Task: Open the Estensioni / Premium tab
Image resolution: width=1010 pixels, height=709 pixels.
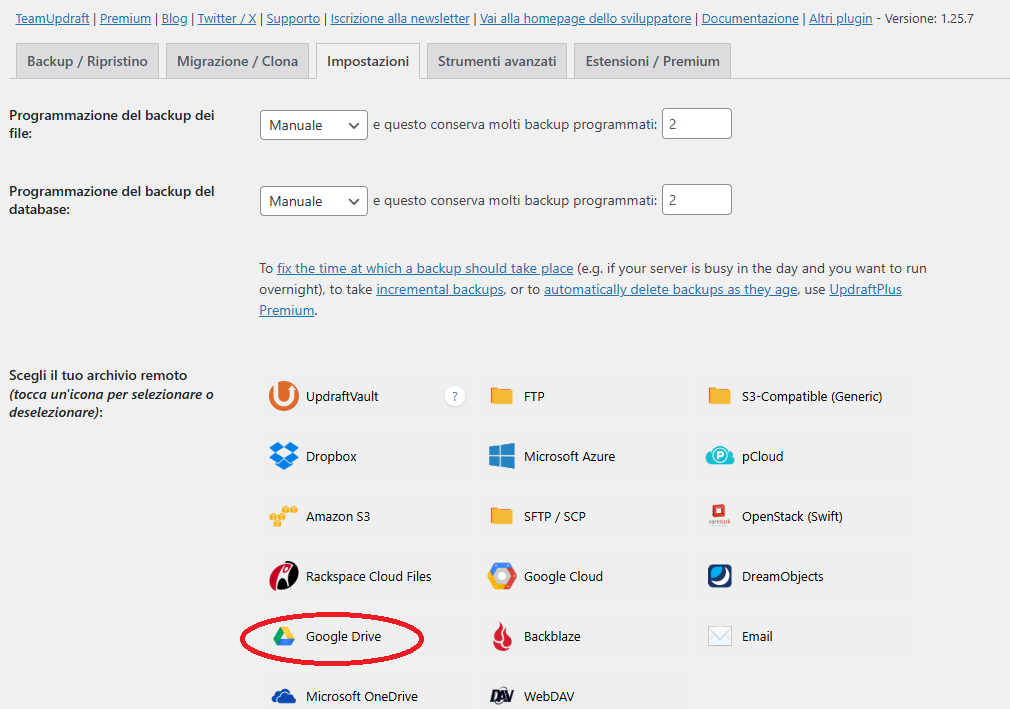Action: [652, 61]
